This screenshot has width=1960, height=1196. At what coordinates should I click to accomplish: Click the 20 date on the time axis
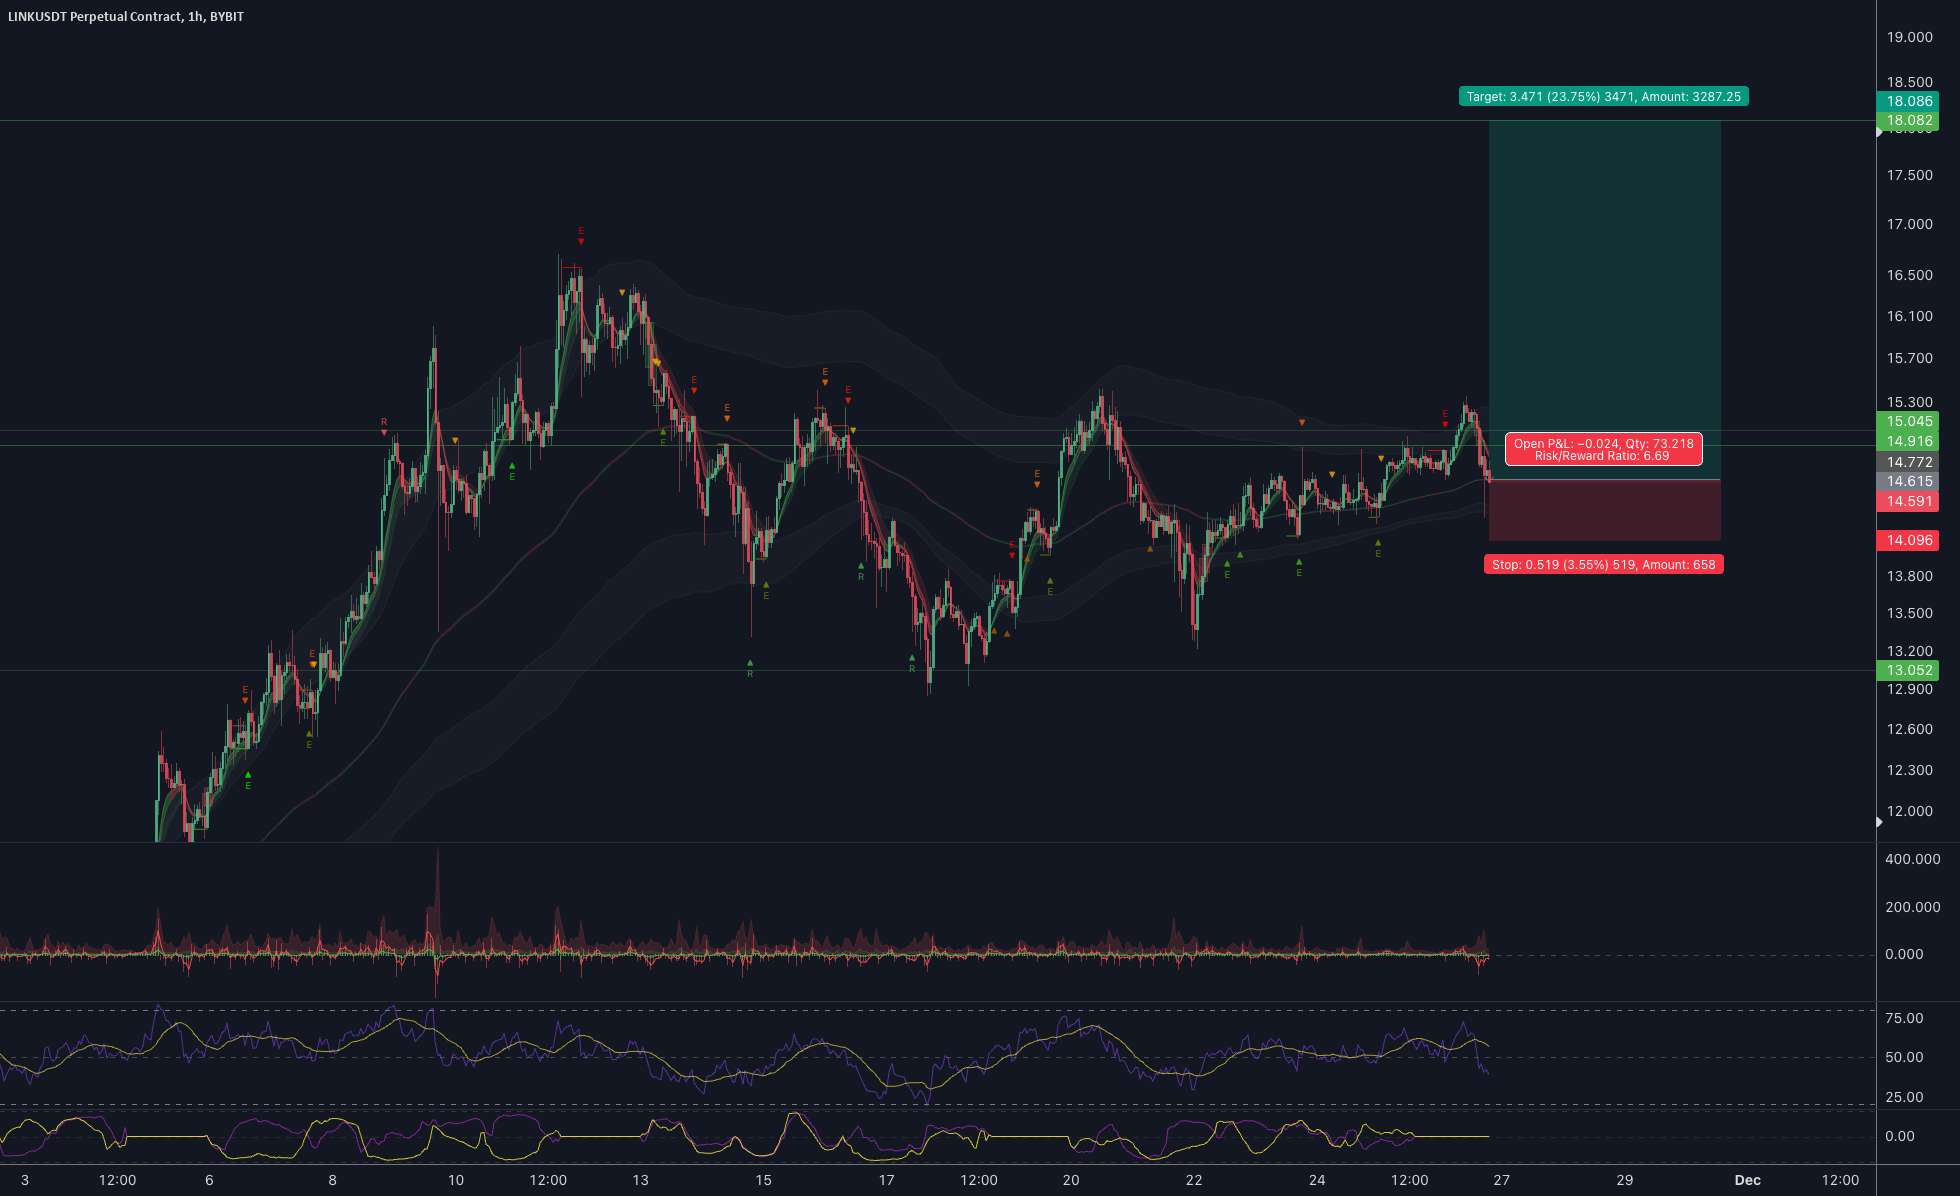point(1071,1180)
